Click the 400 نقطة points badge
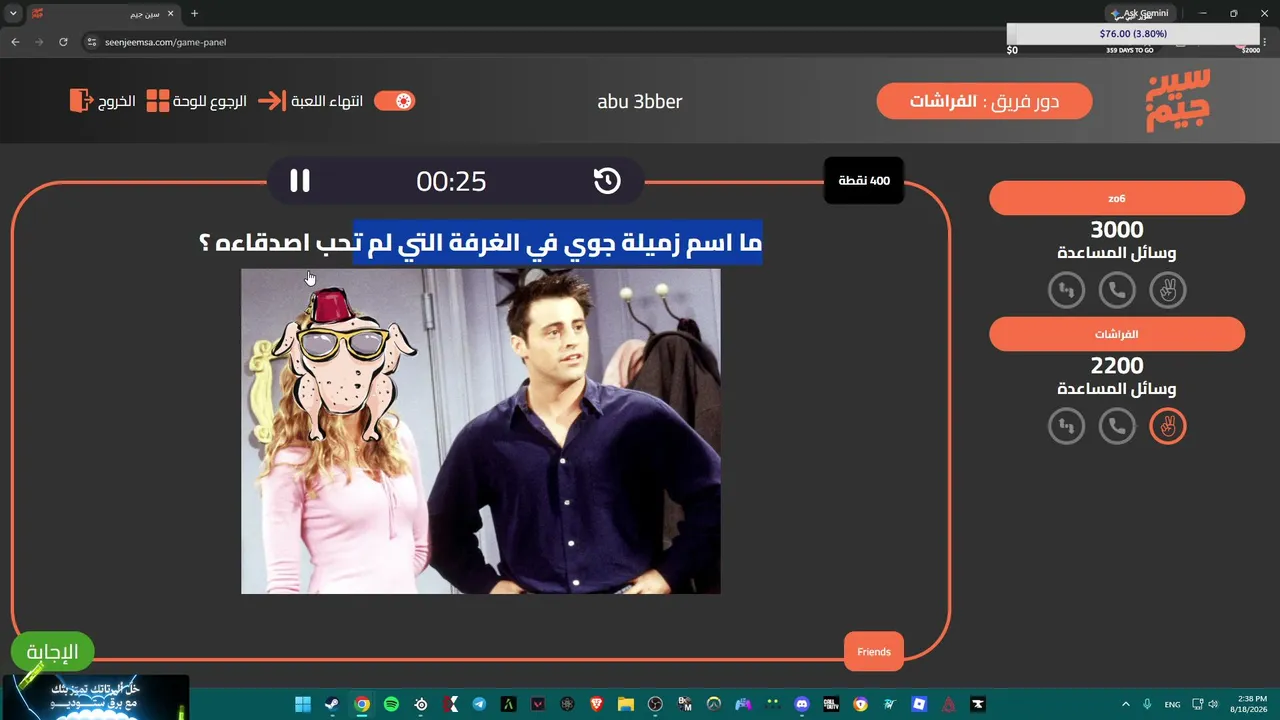Viewport: 1280px width, 720px height. click(x=864, y=181)
